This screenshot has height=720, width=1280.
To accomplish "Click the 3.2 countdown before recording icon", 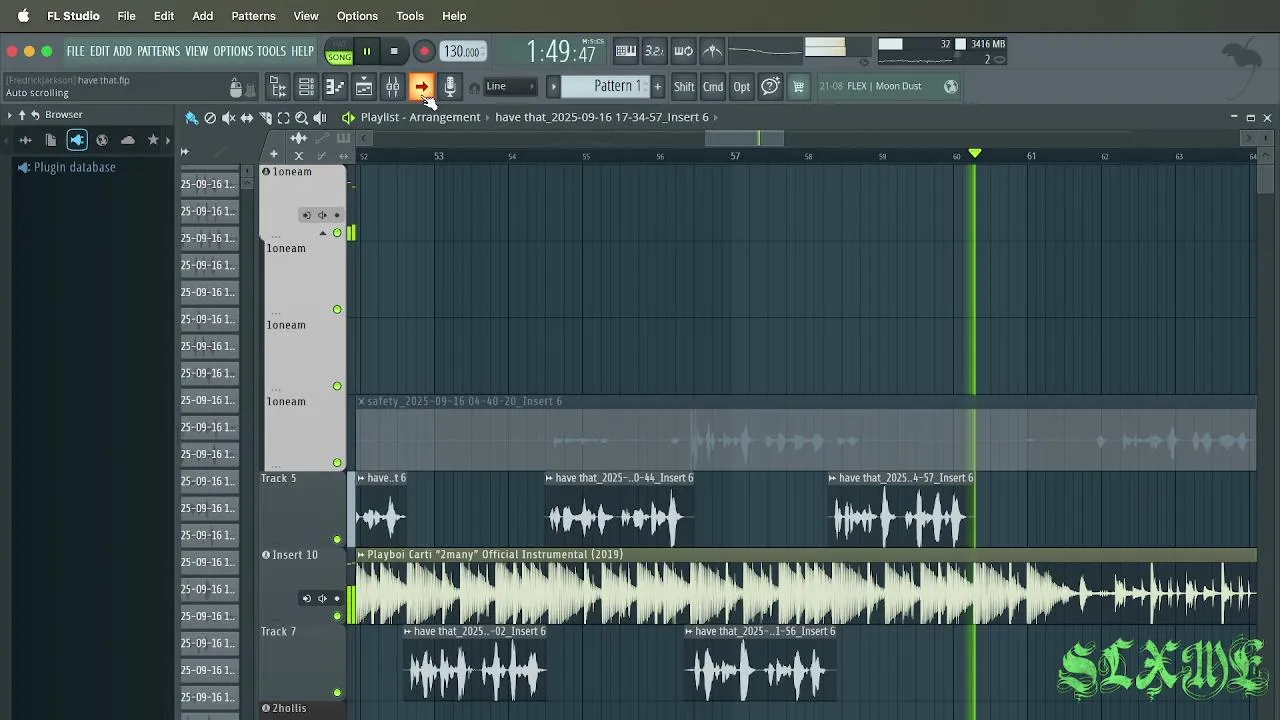I will click(654, 51).
